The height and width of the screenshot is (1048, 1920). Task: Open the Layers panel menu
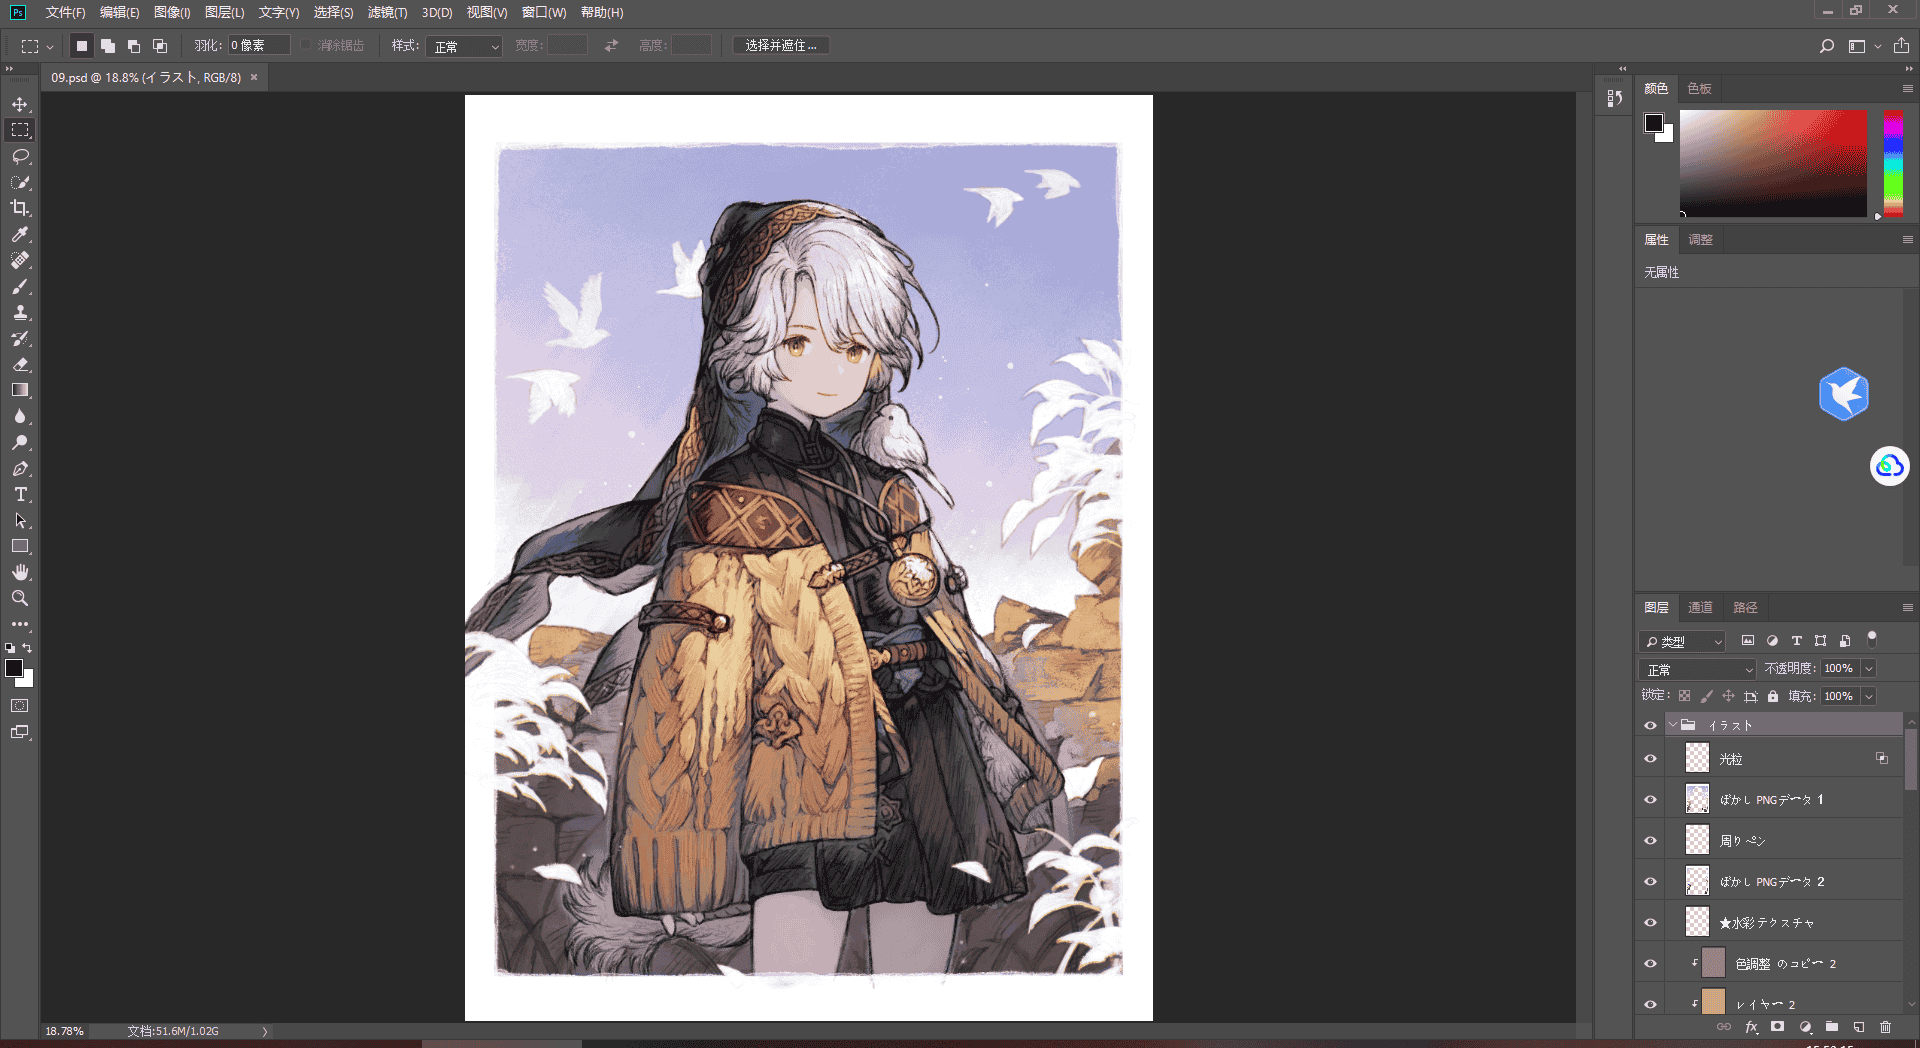point(1907,608)
